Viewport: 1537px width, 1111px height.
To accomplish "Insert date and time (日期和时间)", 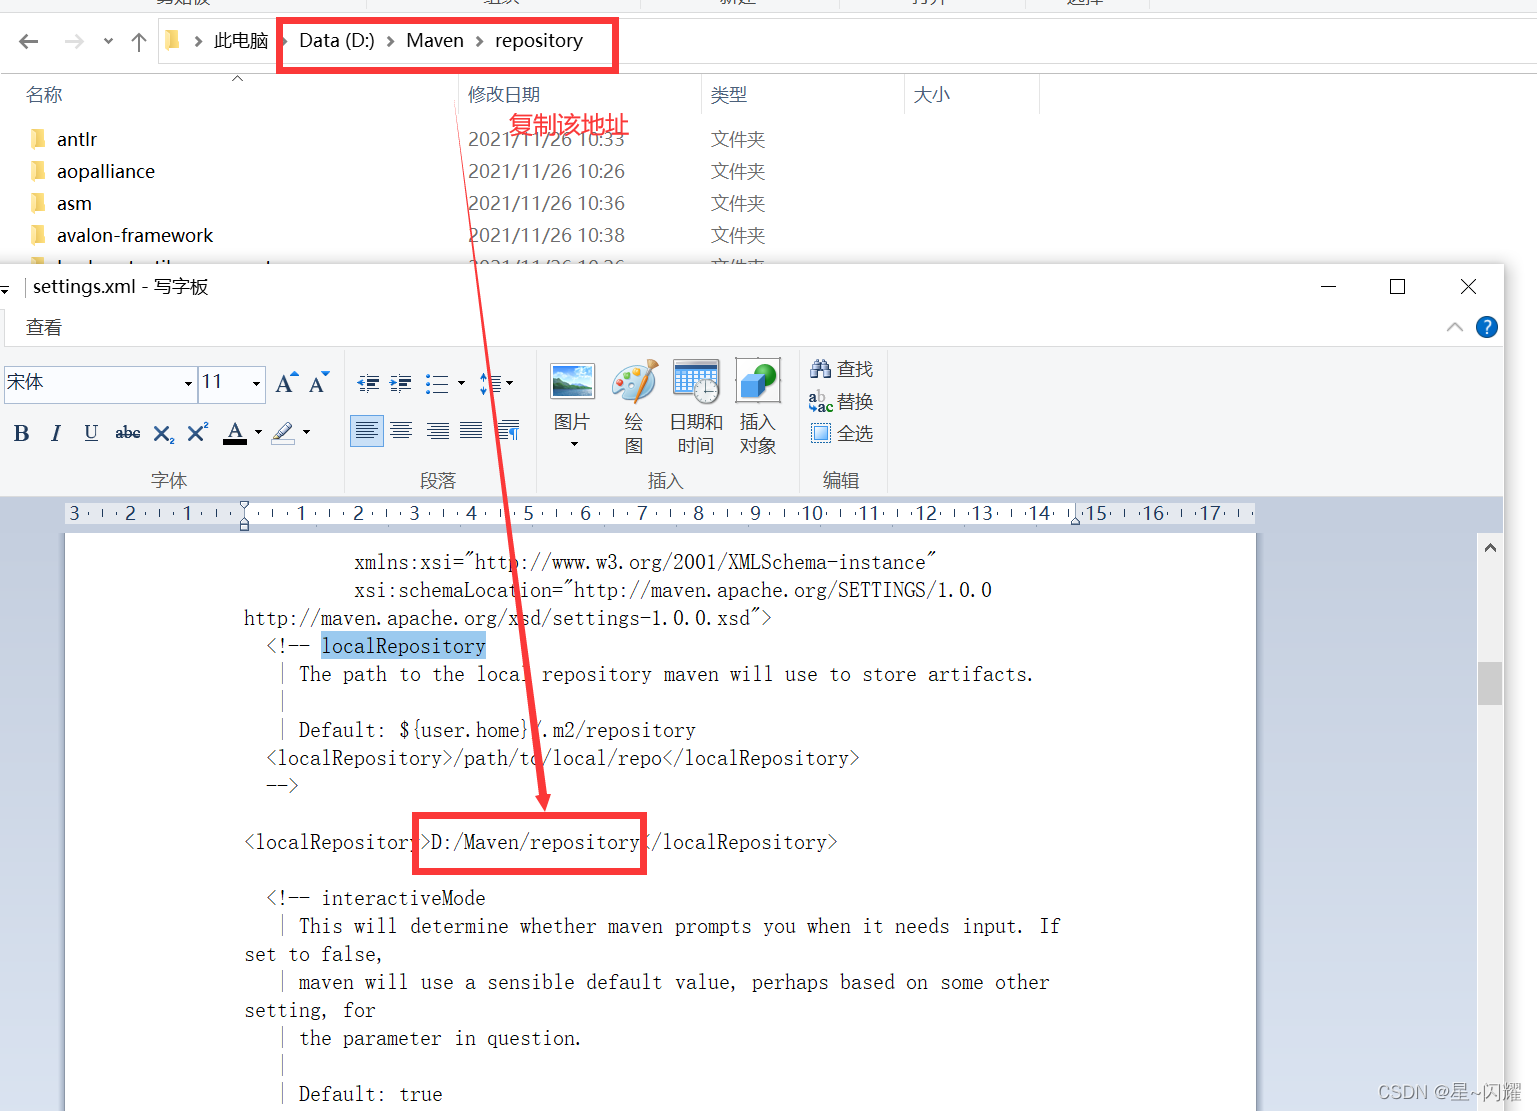I will click(696, 407).
